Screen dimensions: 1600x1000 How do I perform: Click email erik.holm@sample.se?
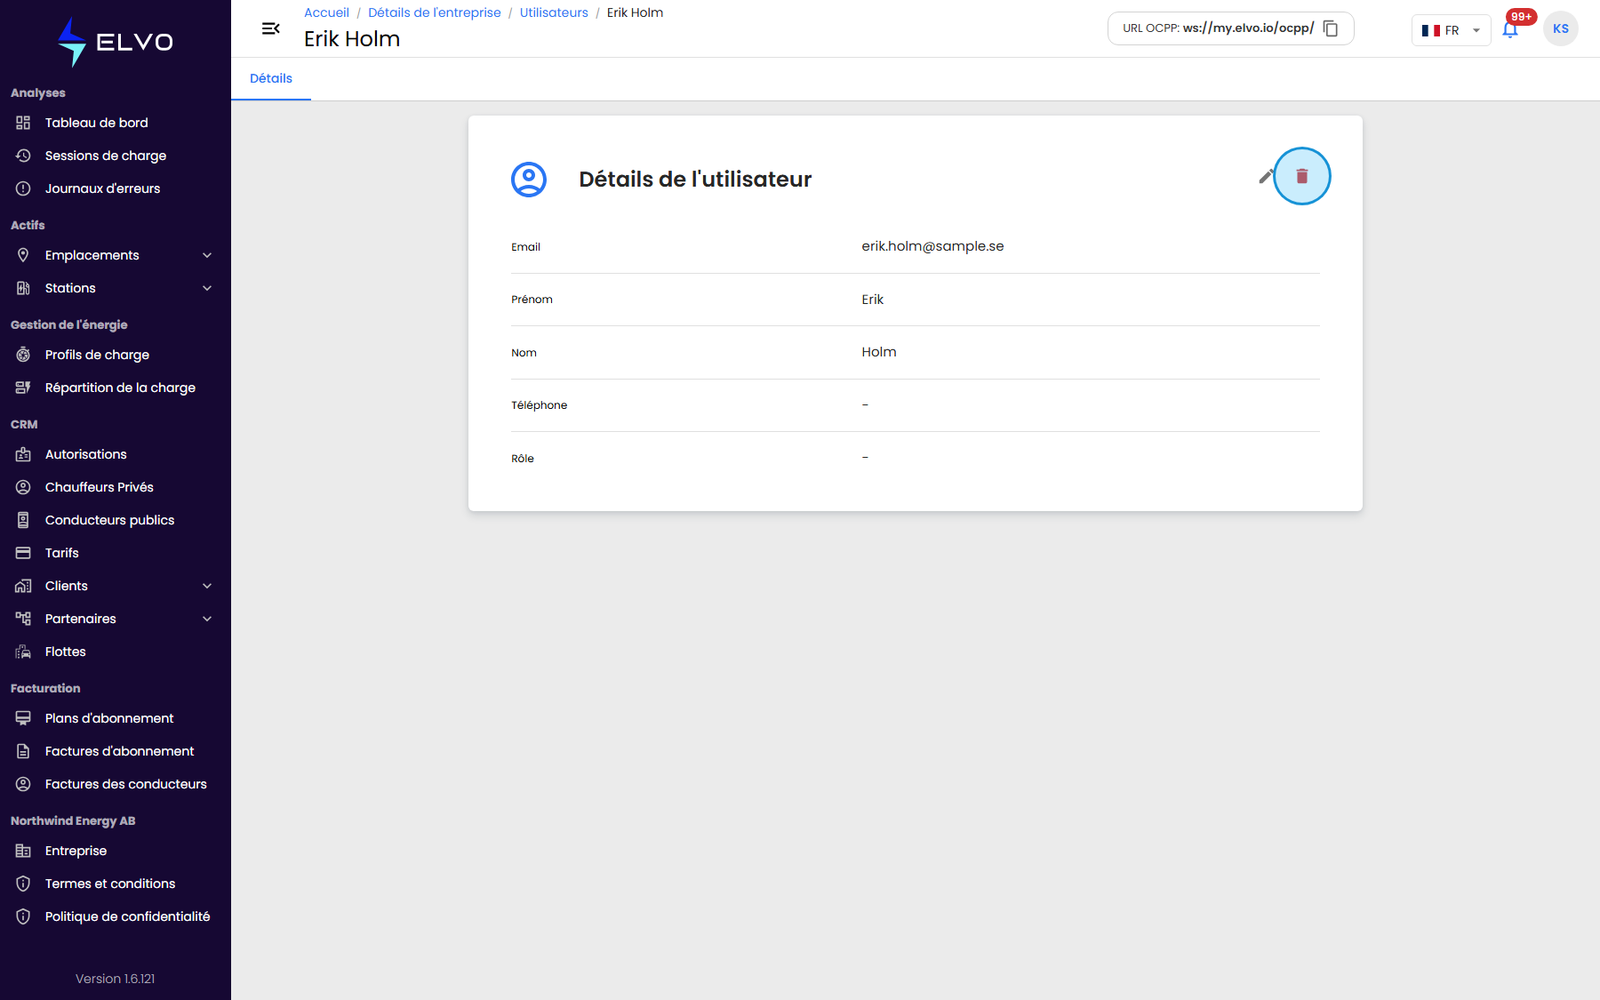pyautogui.click(x=933, y=246)
